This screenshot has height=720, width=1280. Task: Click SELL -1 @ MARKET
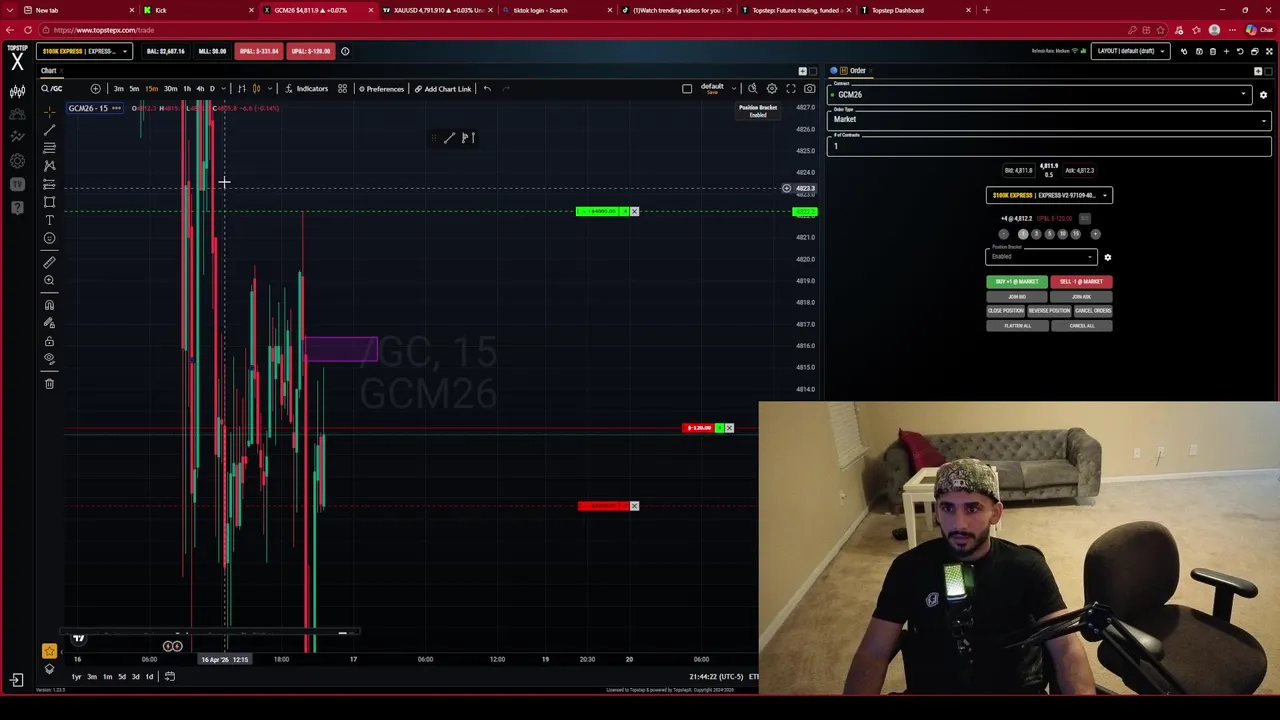(1081, 282)
